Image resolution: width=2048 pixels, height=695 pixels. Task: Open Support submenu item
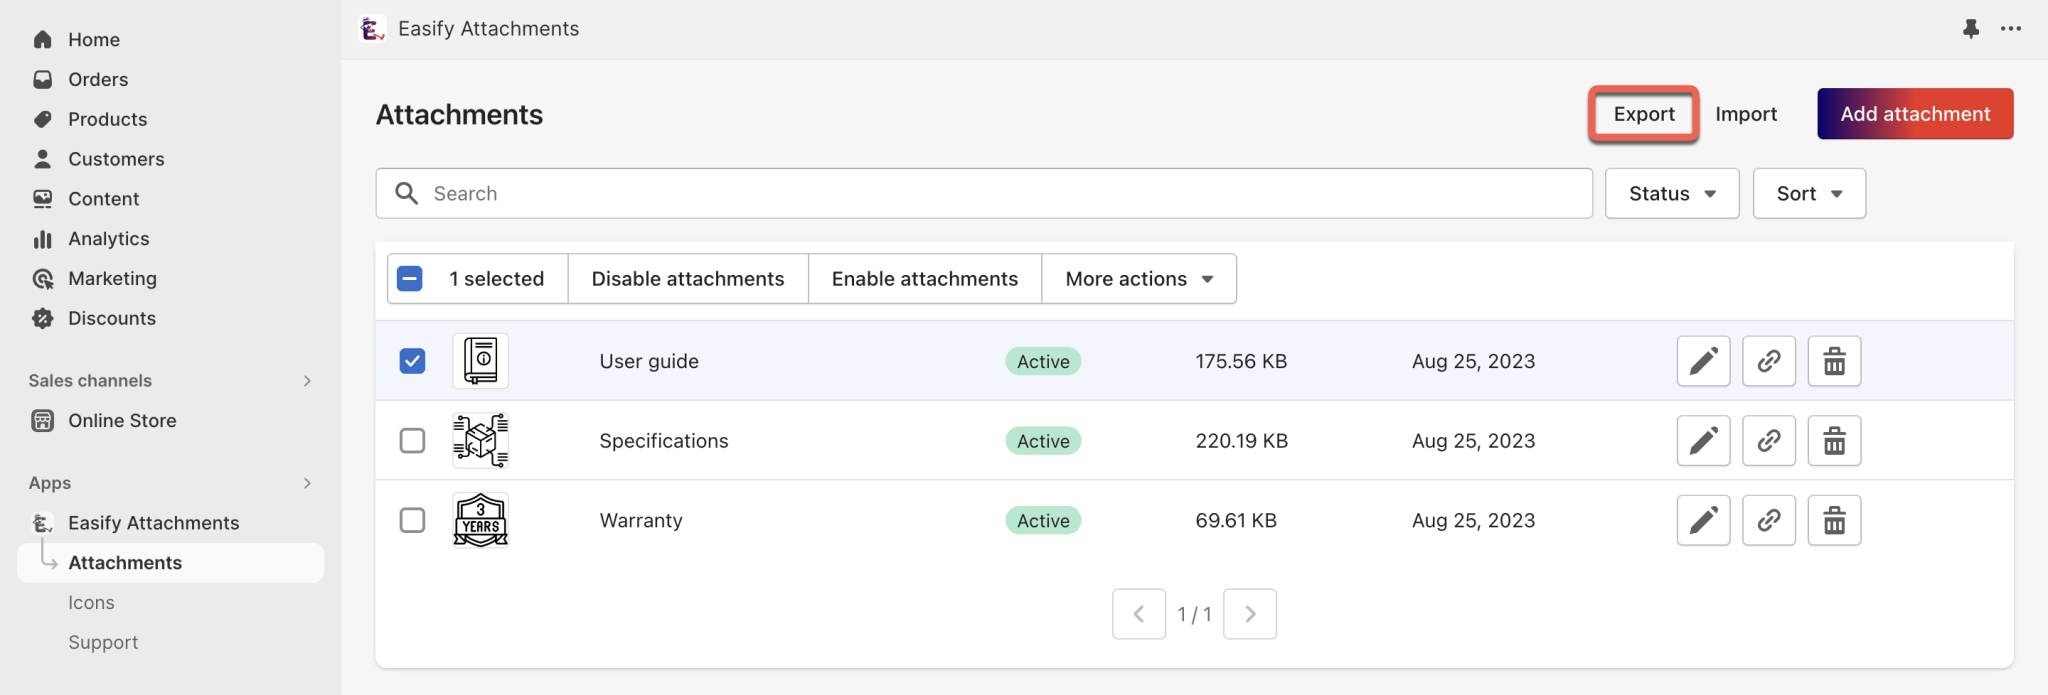pos(103,643)
